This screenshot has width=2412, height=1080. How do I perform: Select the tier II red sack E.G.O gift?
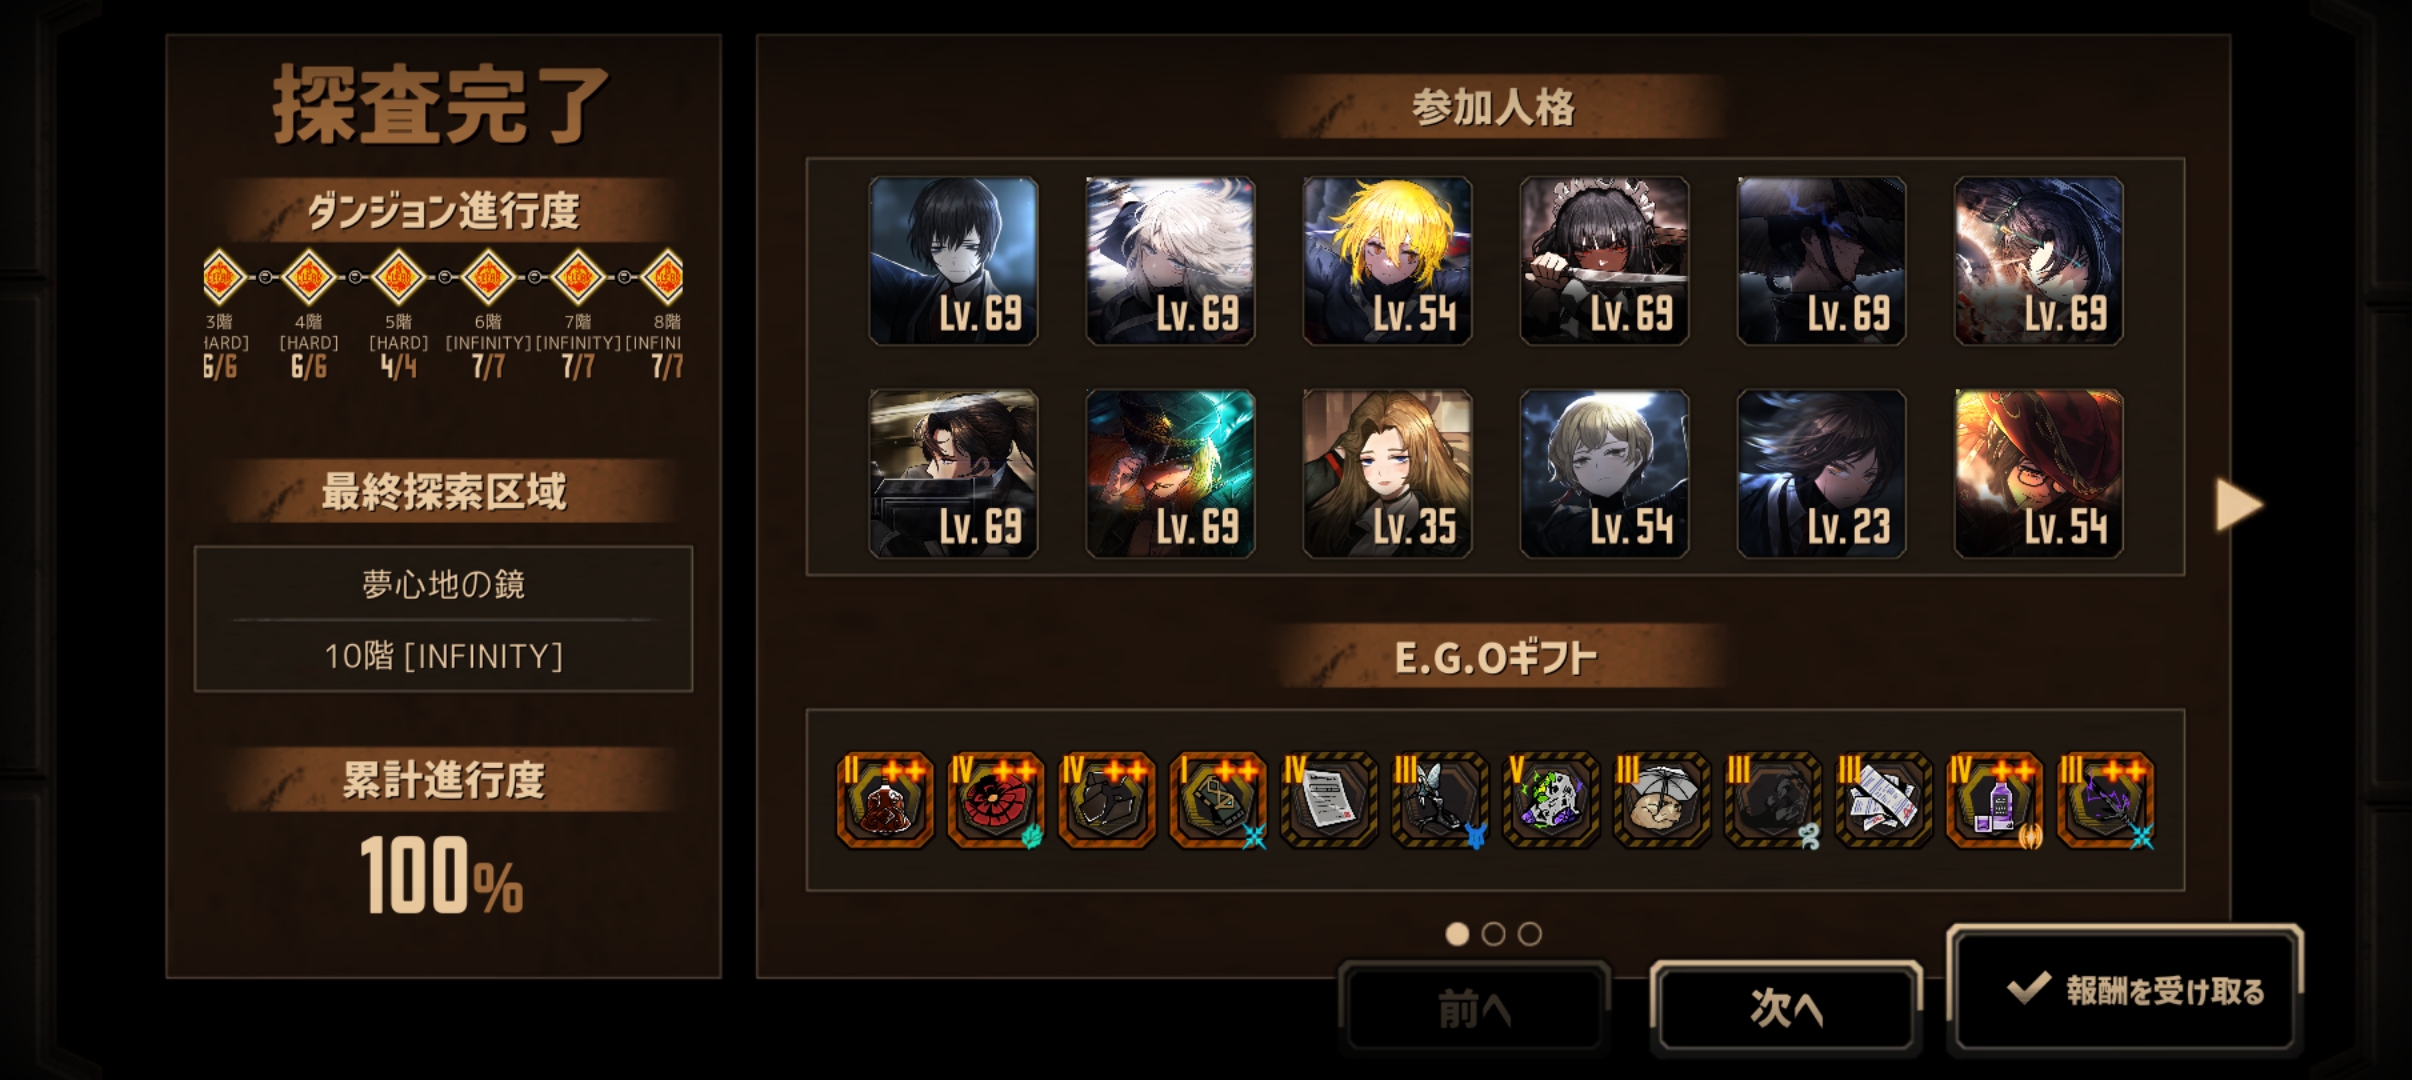[x=885, y=800]
